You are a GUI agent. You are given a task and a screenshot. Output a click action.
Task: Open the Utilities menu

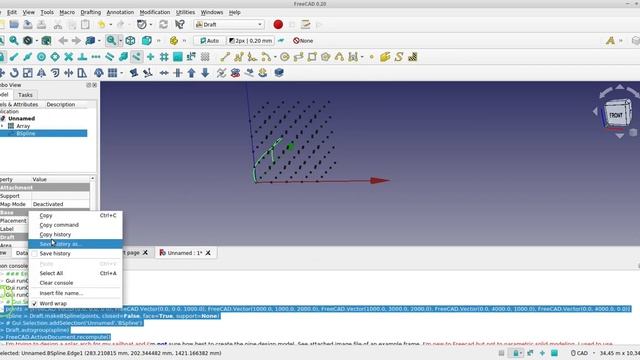pyautogui.click(x=185, y=12)
